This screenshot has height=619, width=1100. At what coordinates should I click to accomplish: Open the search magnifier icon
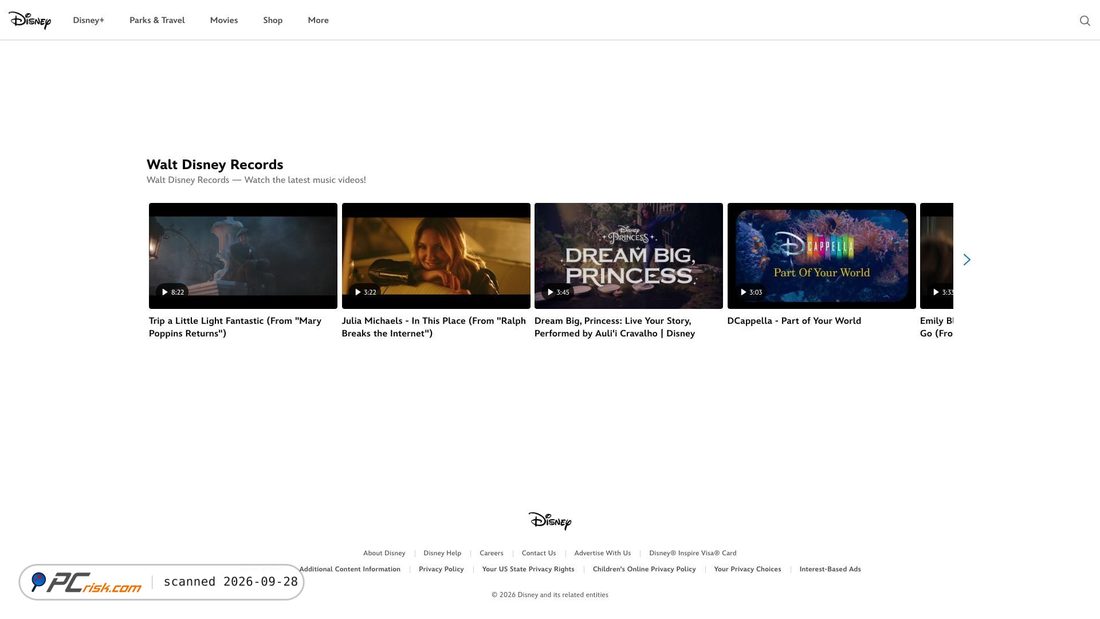coord(1085,20)
